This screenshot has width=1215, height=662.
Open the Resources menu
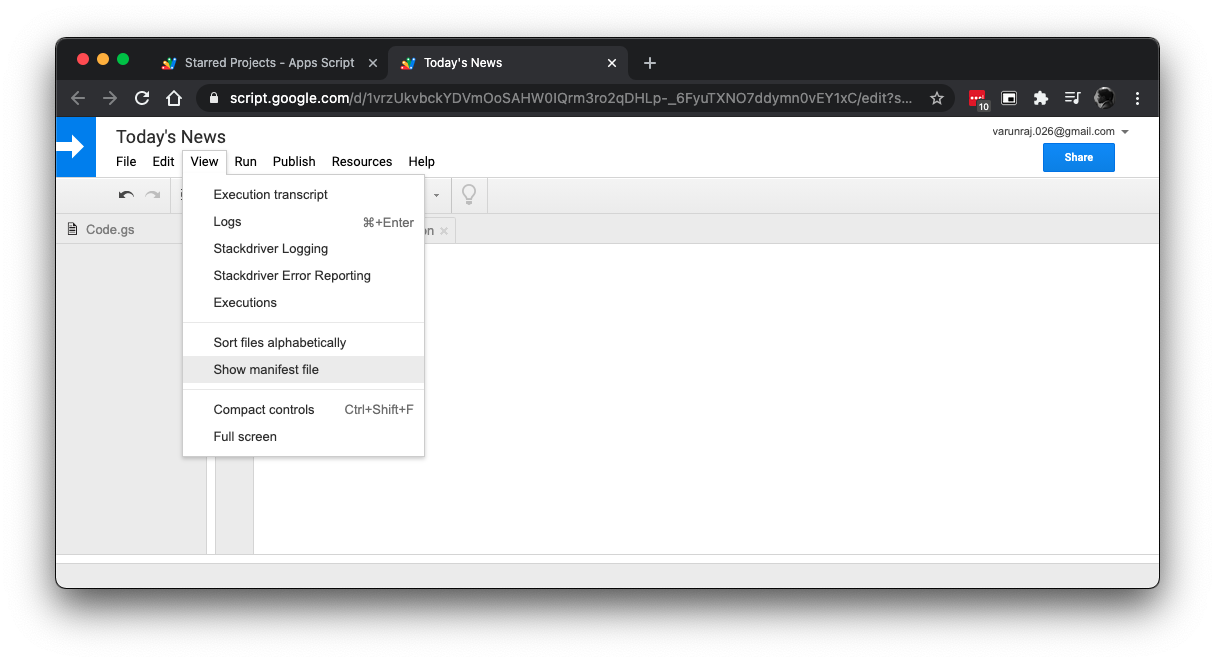click(x=362, y=162)
